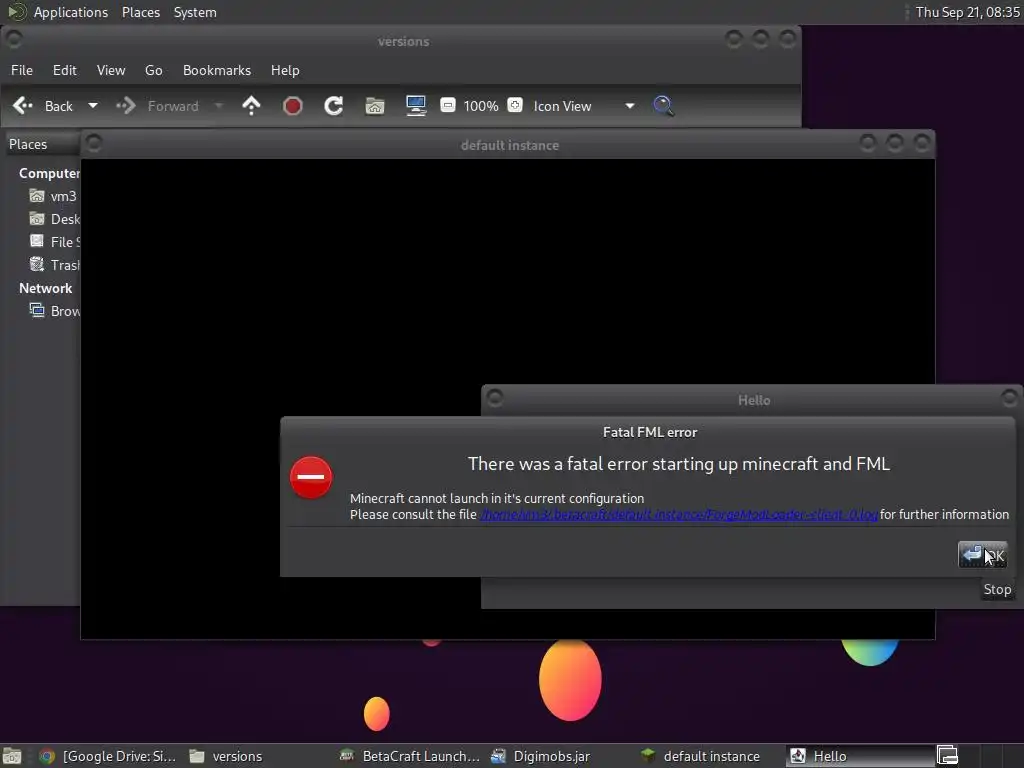Zoom out with the minus icon
1024x768 pixels.
pos(448,105)
